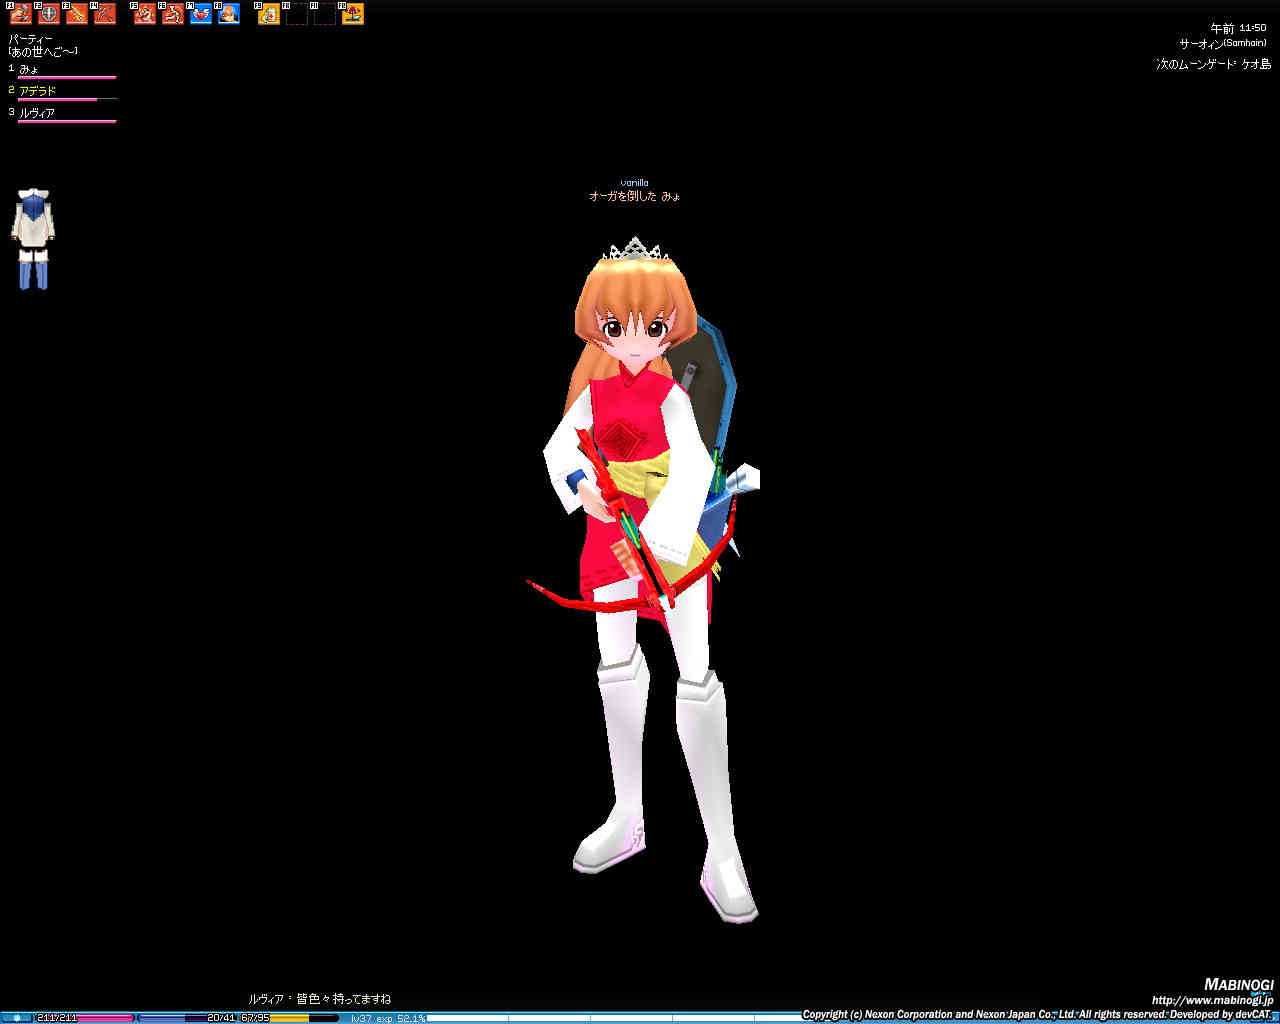Viewport: 1280px width, 1024px height.
Task: Click the yellow stamina bar showing 67/95
Action: [x=288, y=1018]
